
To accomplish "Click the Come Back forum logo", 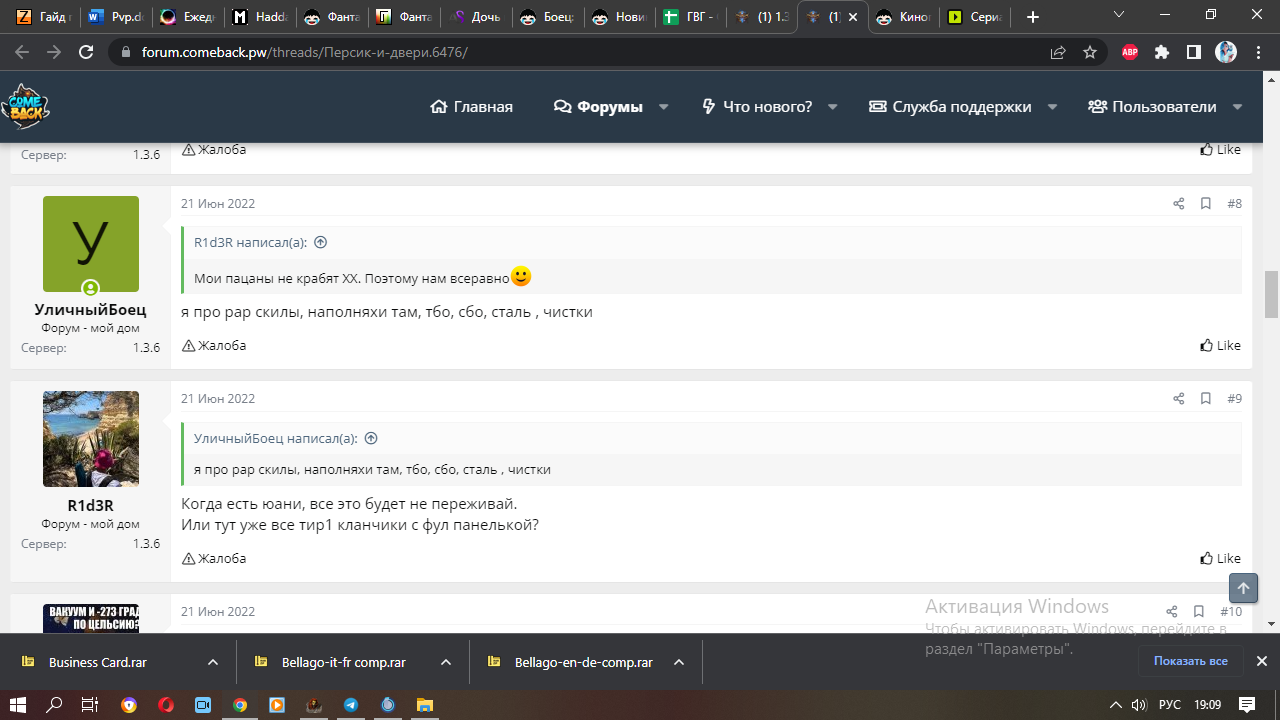I will [25, 107].
